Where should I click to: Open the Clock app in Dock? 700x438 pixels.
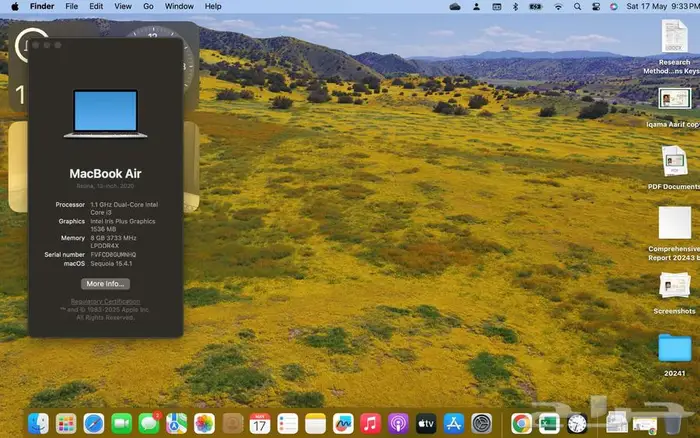(x=577, y=423)
